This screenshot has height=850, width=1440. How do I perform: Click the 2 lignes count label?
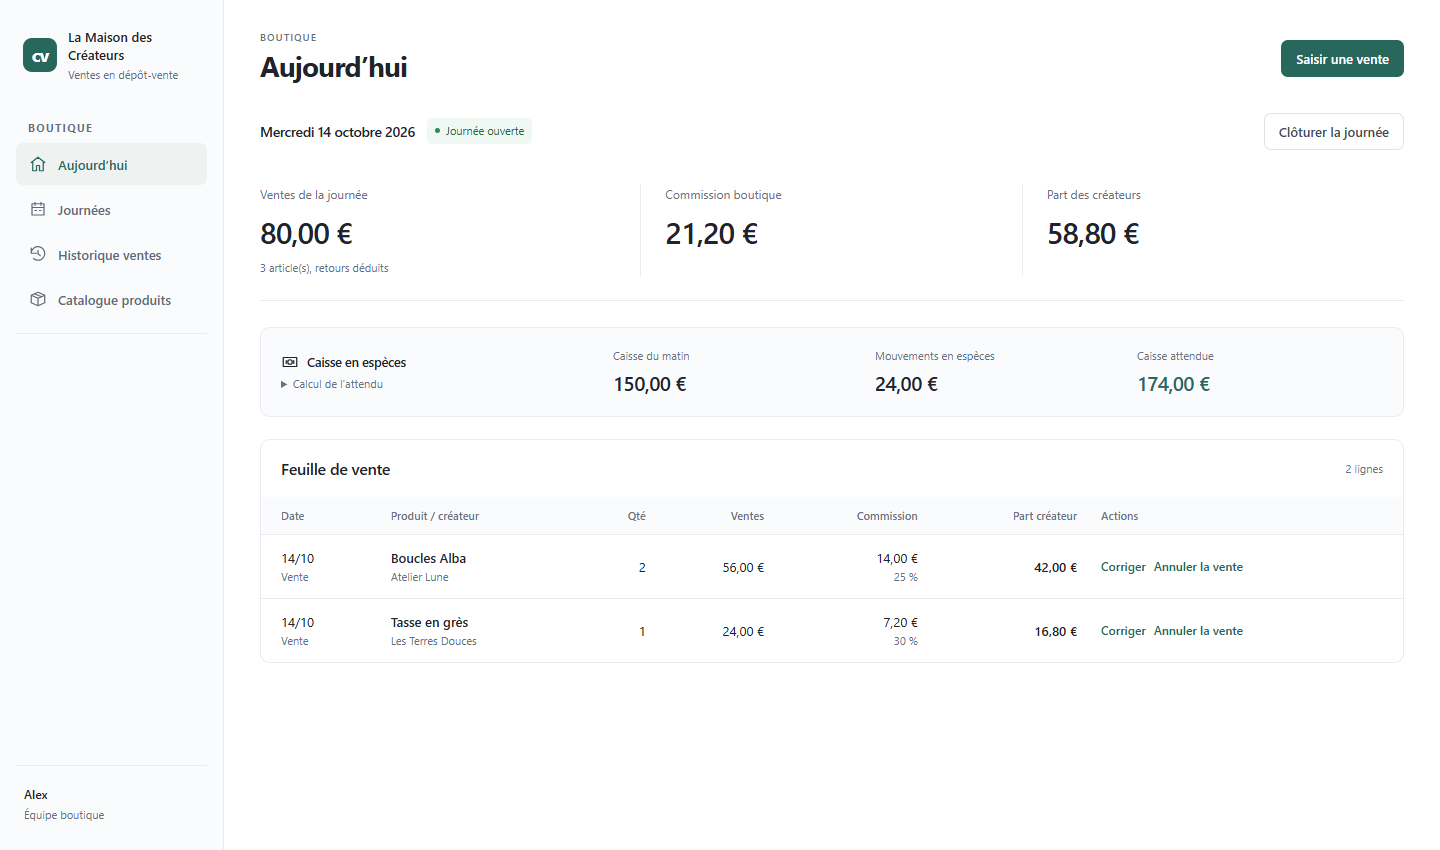pyautogui.click(x=1364, y=469)
